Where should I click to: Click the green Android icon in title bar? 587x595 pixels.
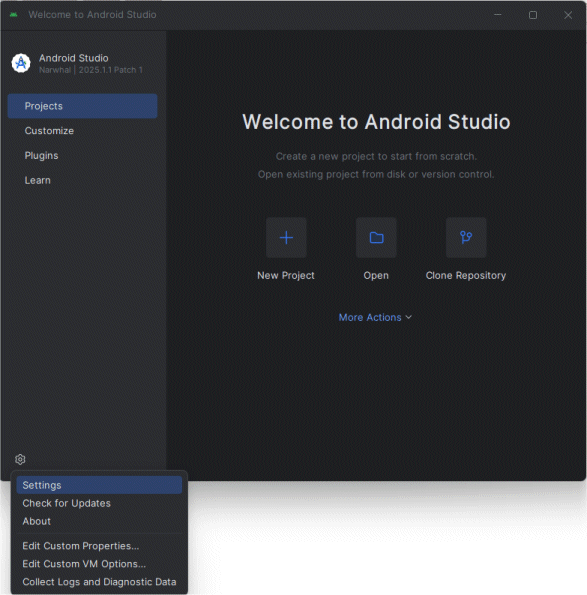[14, 15]
